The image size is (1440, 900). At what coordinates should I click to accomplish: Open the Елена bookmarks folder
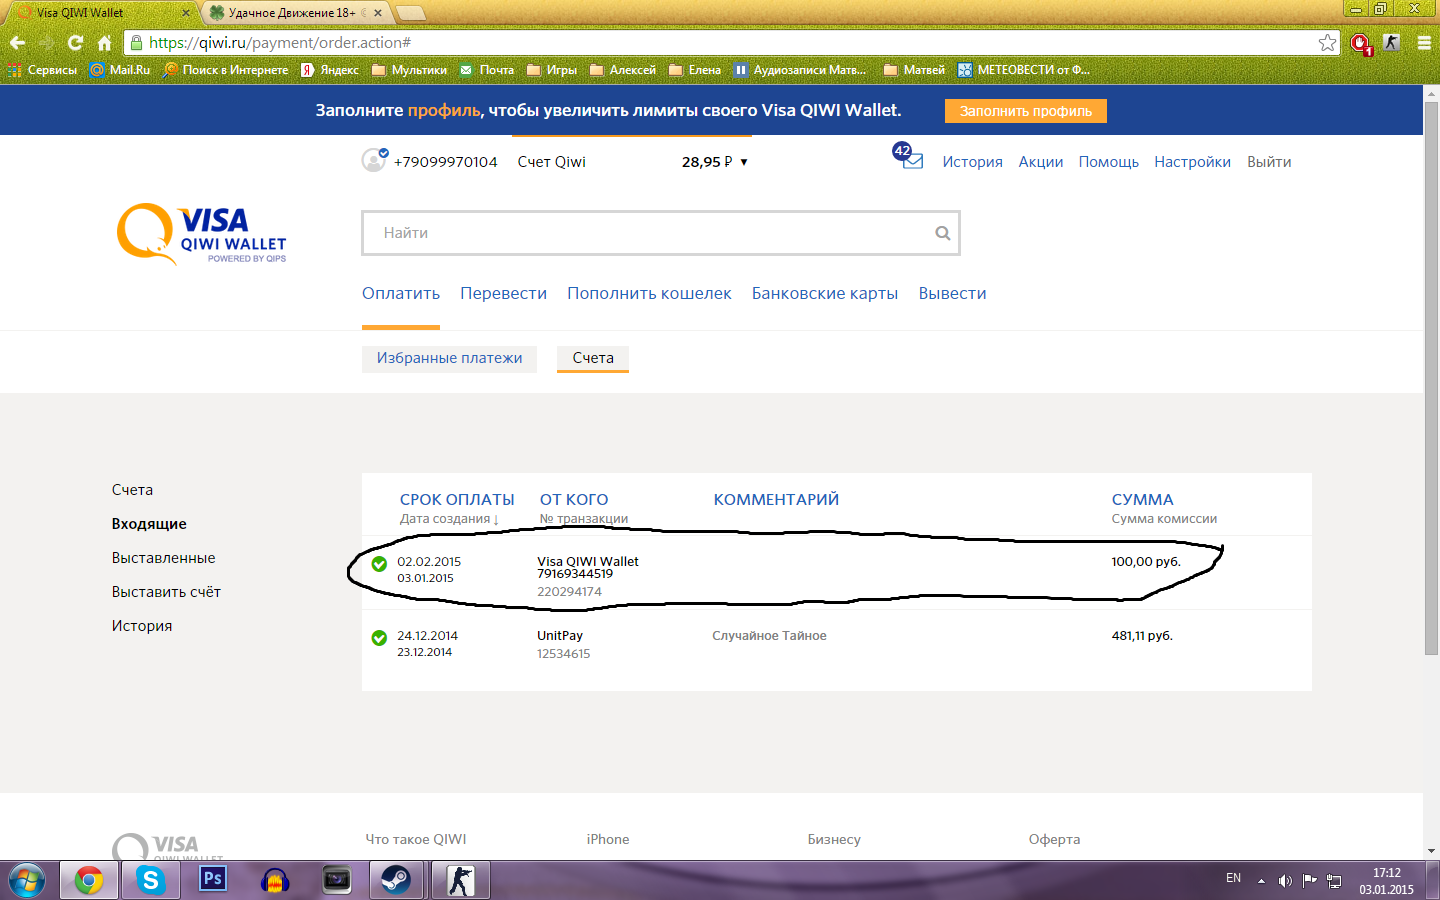(695, 70)
